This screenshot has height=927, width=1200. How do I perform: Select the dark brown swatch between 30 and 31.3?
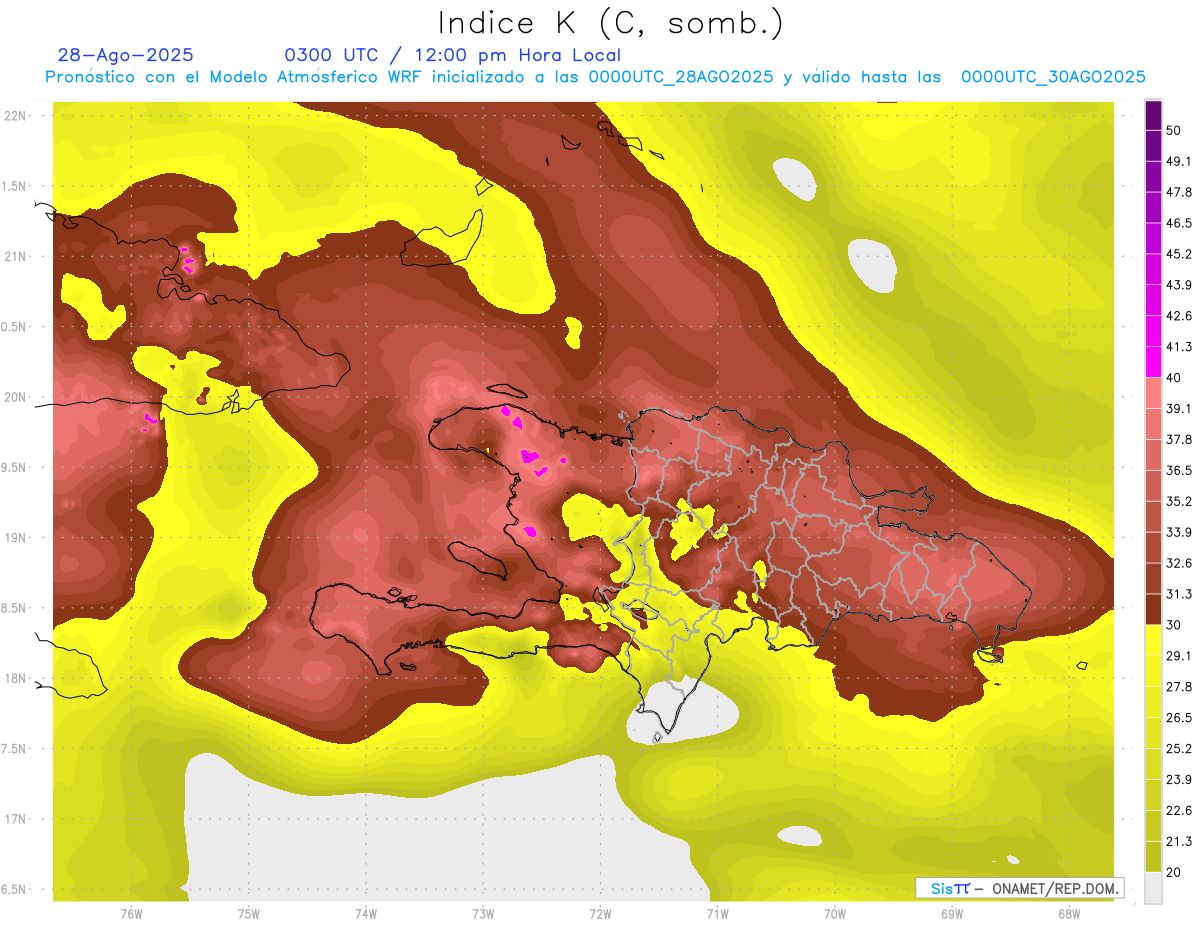[x=1153, y=609]
